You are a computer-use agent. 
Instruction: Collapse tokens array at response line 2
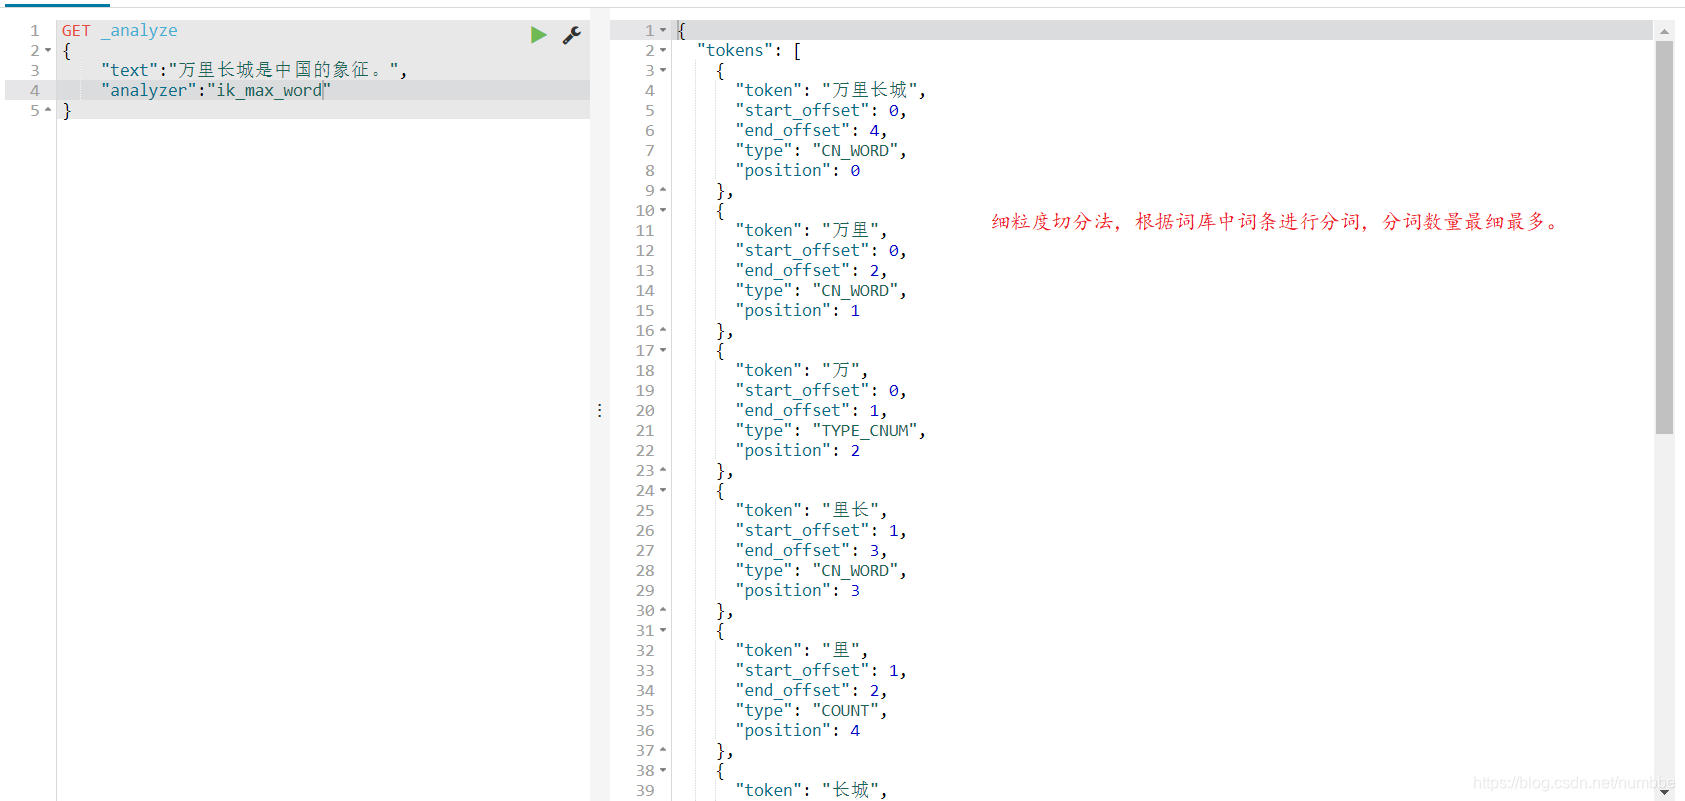tap(663, 50)
